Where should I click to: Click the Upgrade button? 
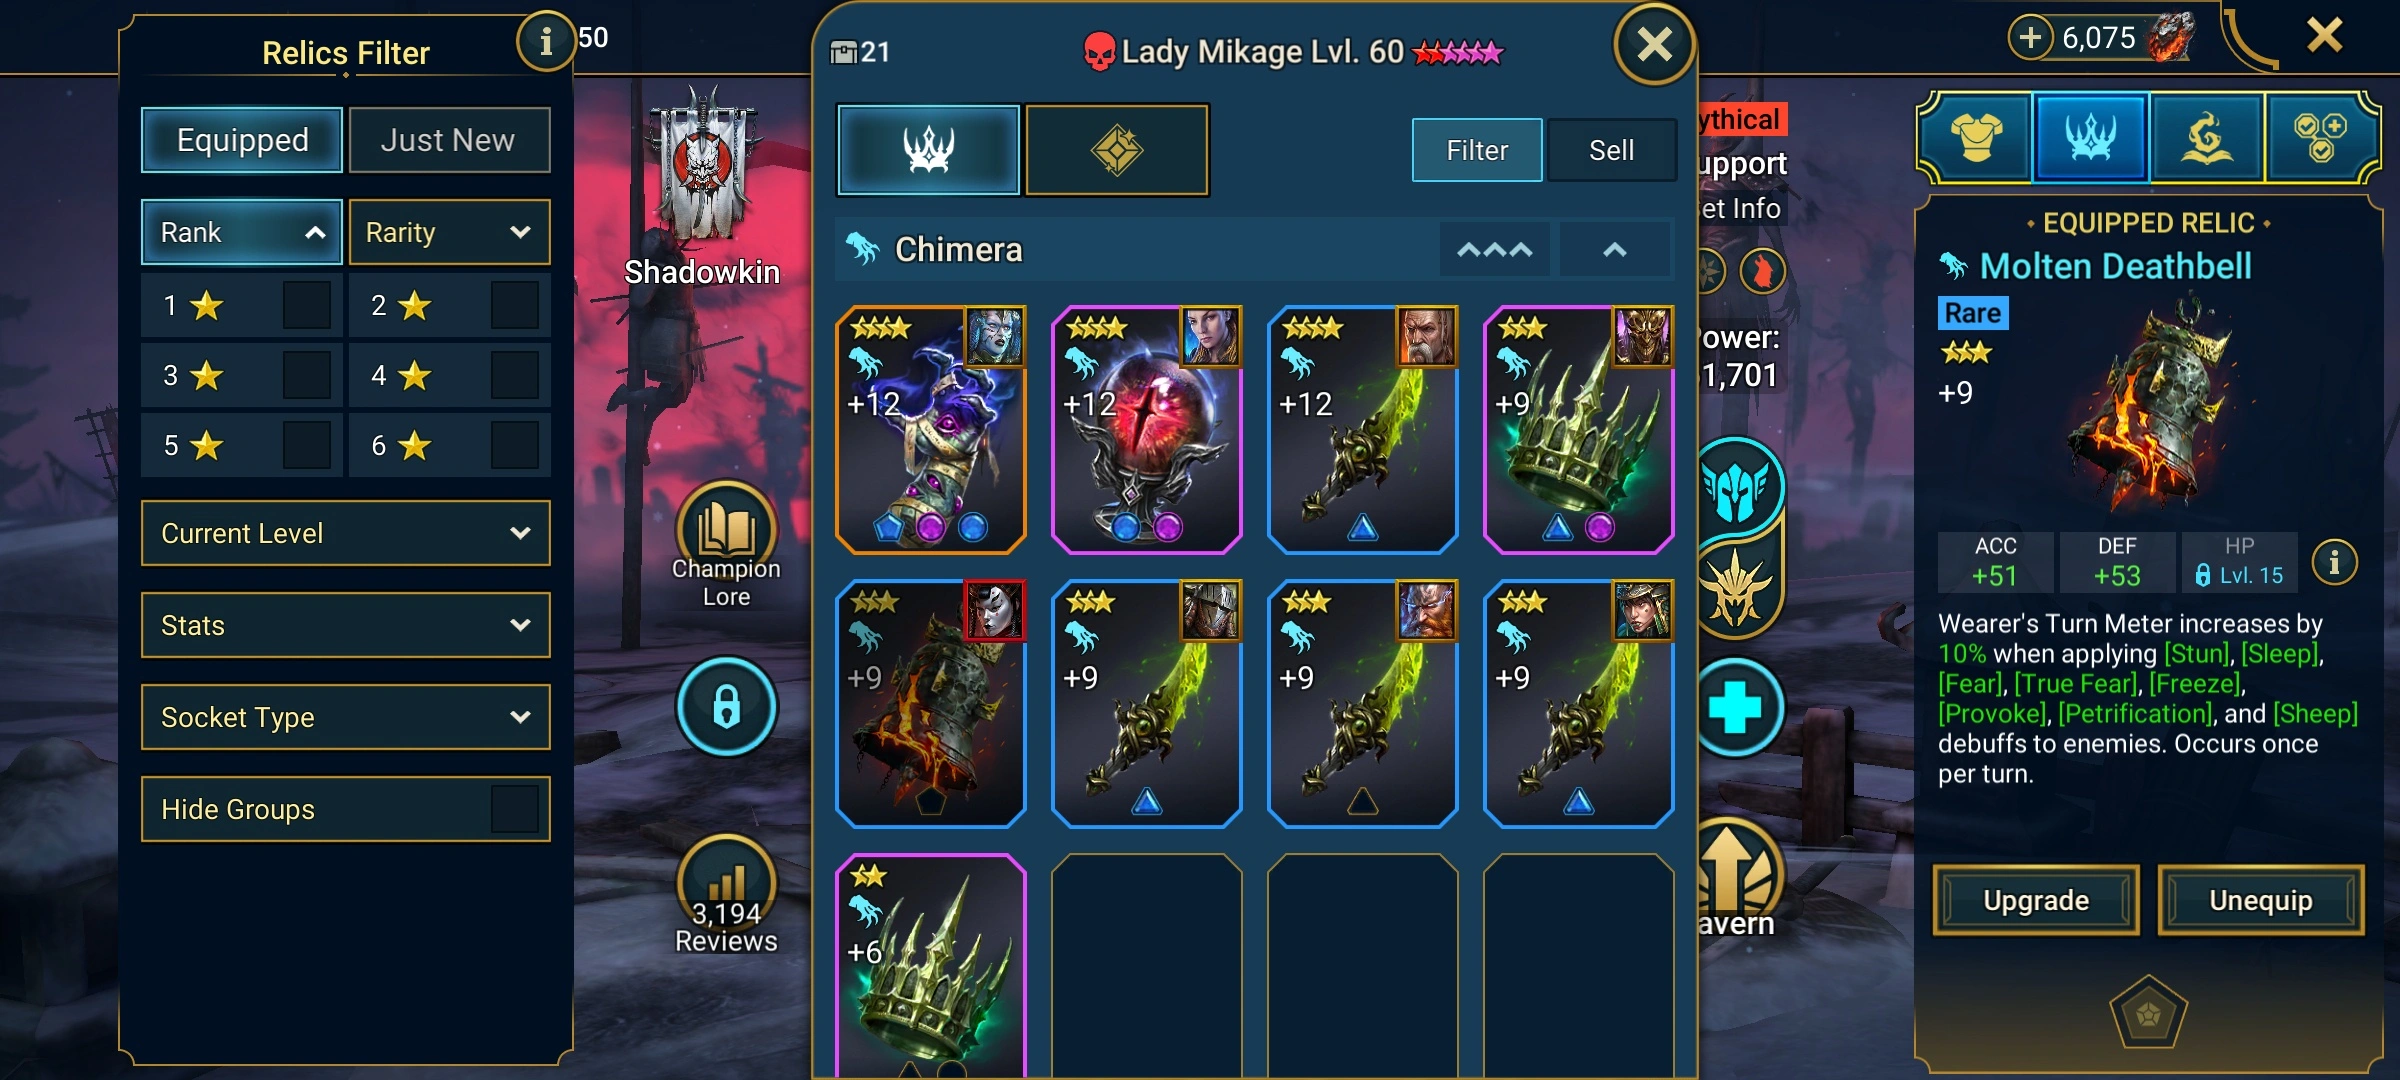[2036, 900]
